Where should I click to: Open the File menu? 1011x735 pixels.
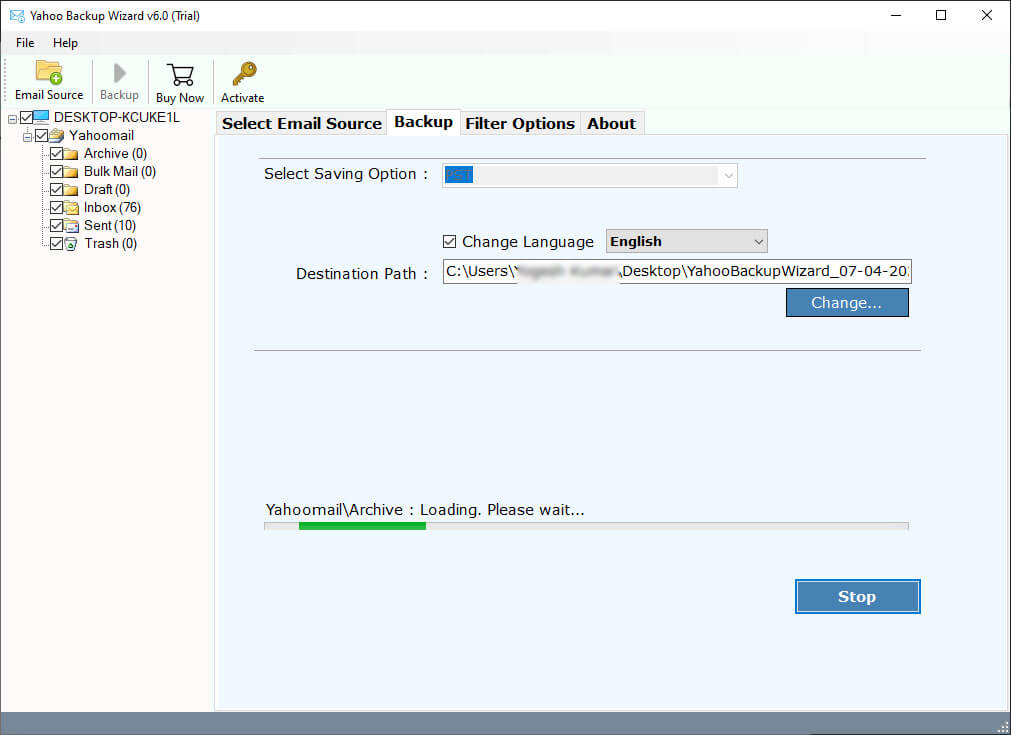[x=25, y=43]
